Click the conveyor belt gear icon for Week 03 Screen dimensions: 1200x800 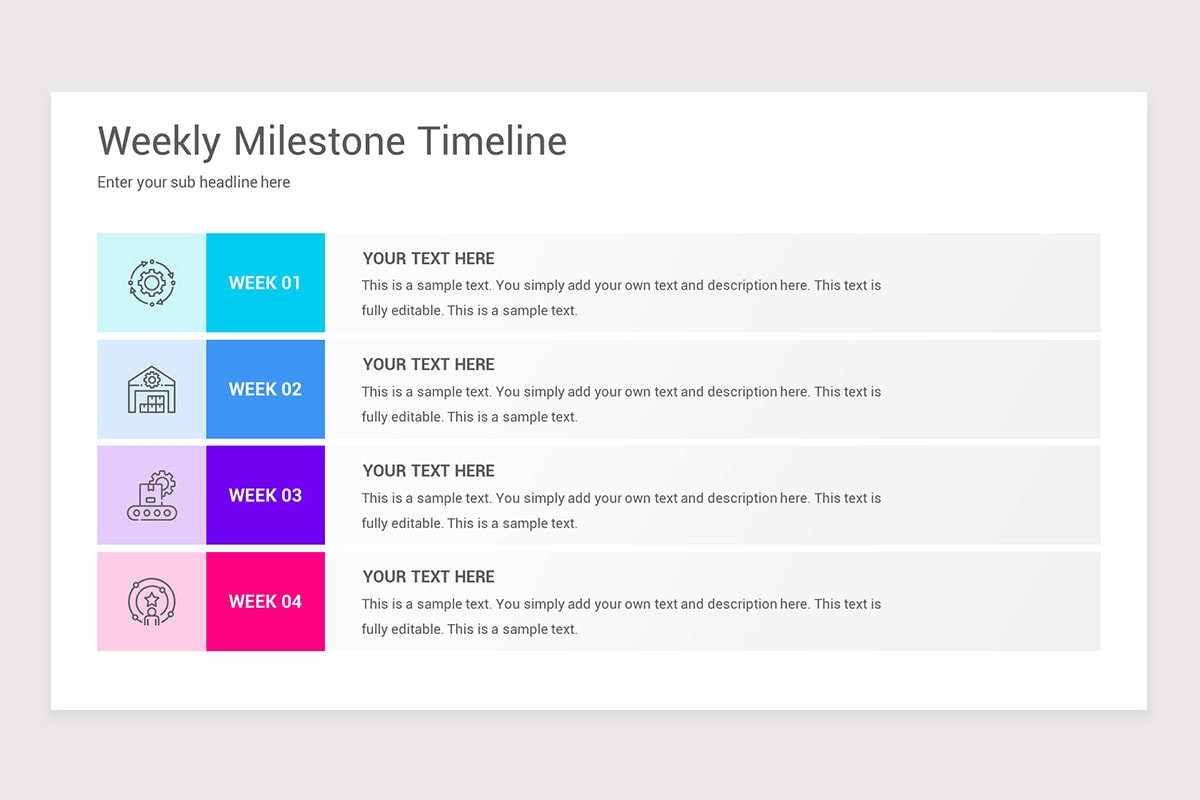[x=152, y=495]
